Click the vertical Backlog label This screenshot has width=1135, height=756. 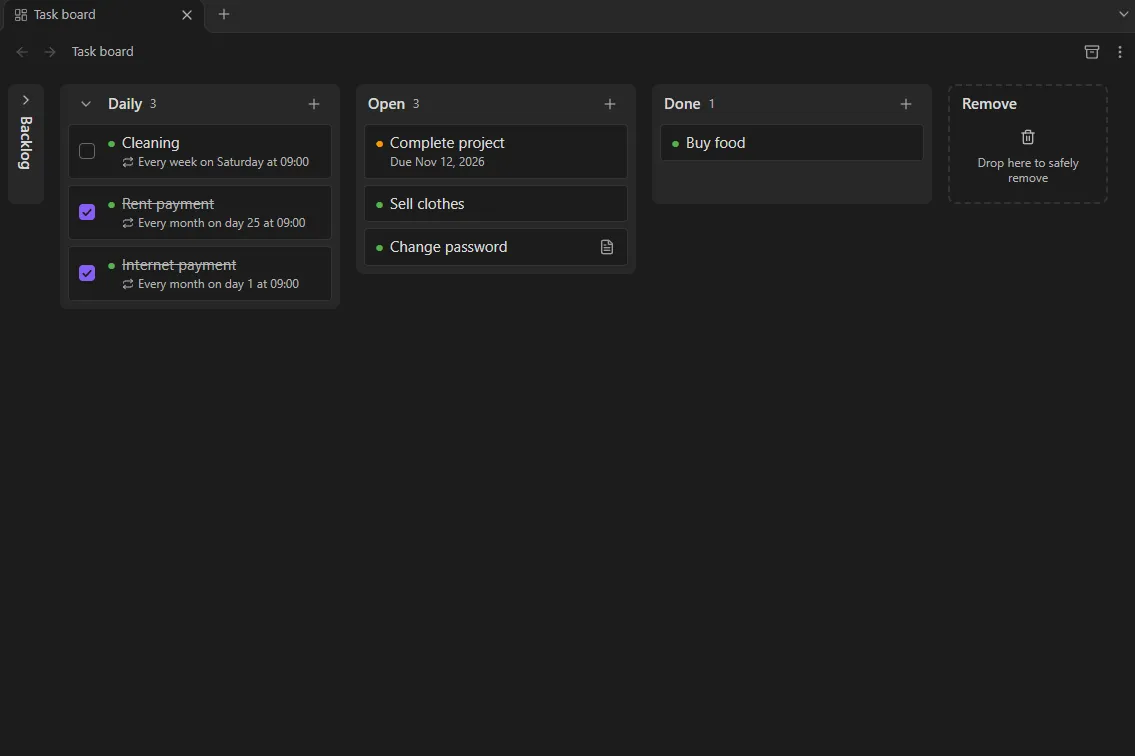[26, 143]
